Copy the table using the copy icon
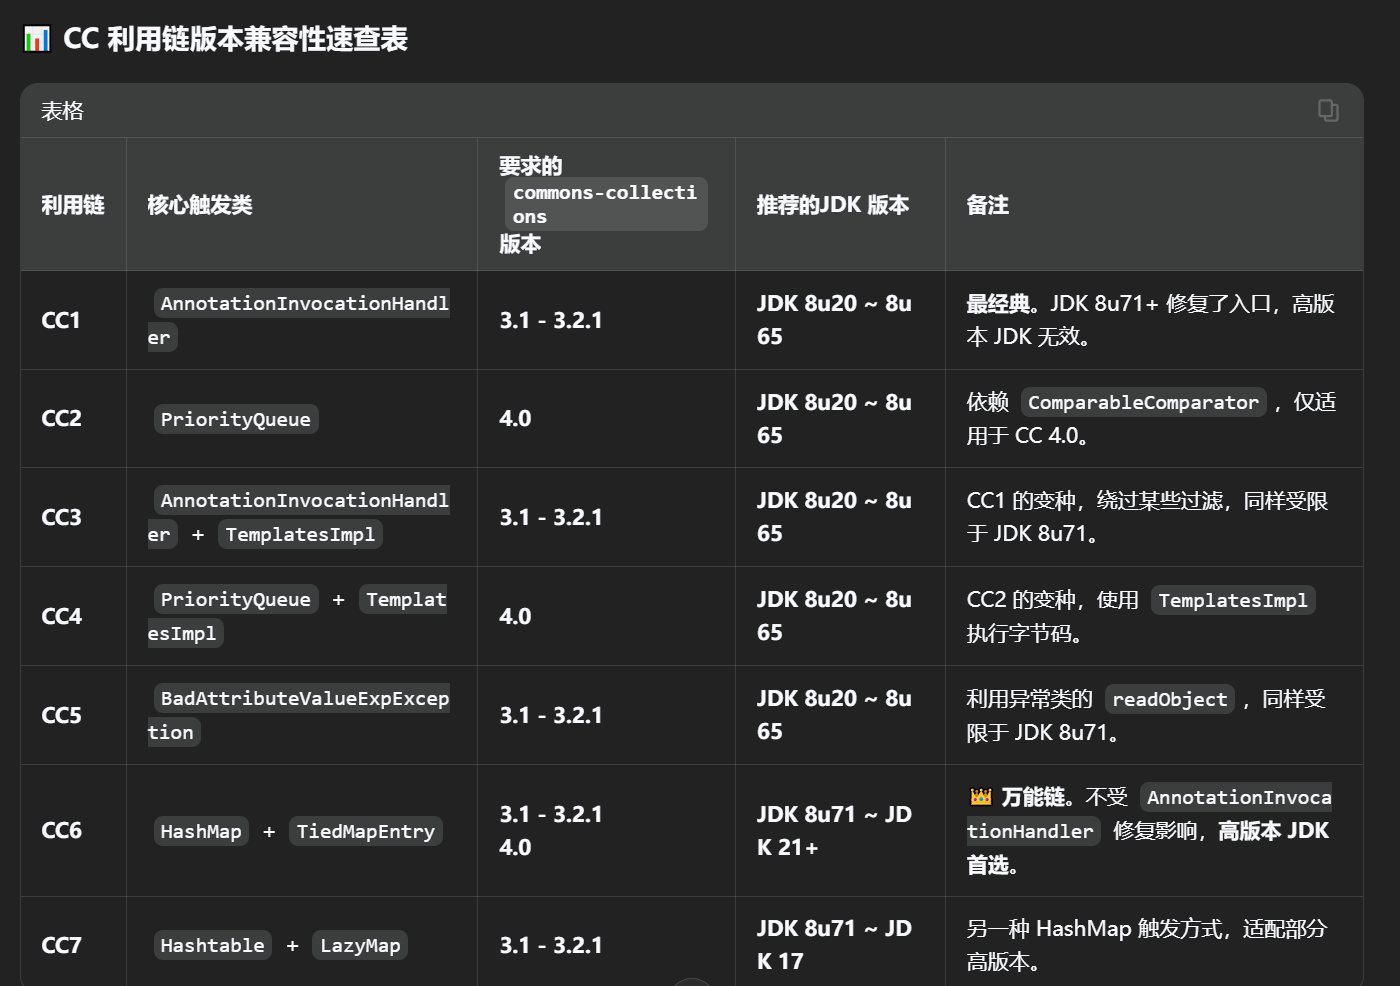Image resolution: width=1400 pixels, height=986 pixels. pos(1328,110)
